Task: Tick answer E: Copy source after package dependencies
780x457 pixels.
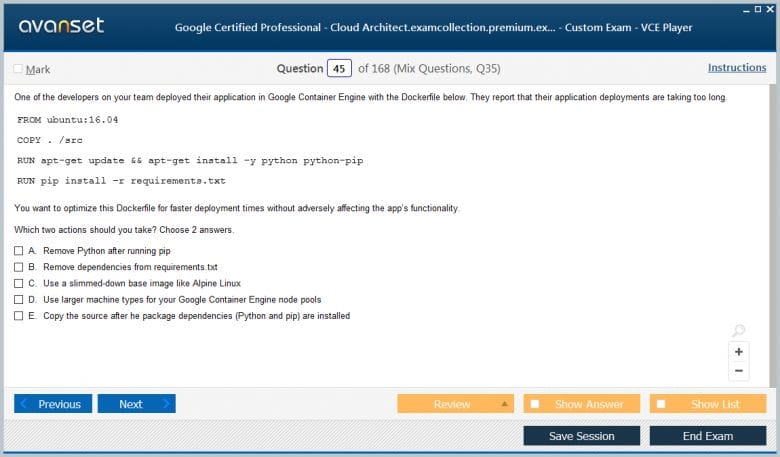Action: [18, 316]
